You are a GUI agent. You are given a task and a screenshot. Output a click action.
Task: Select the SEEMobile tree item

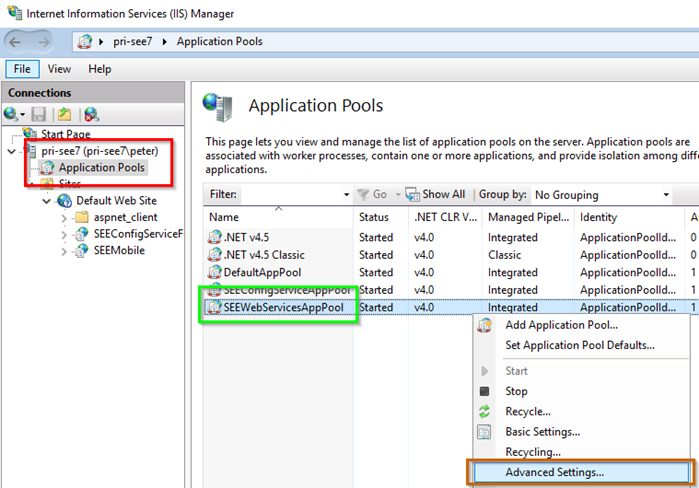119,250
